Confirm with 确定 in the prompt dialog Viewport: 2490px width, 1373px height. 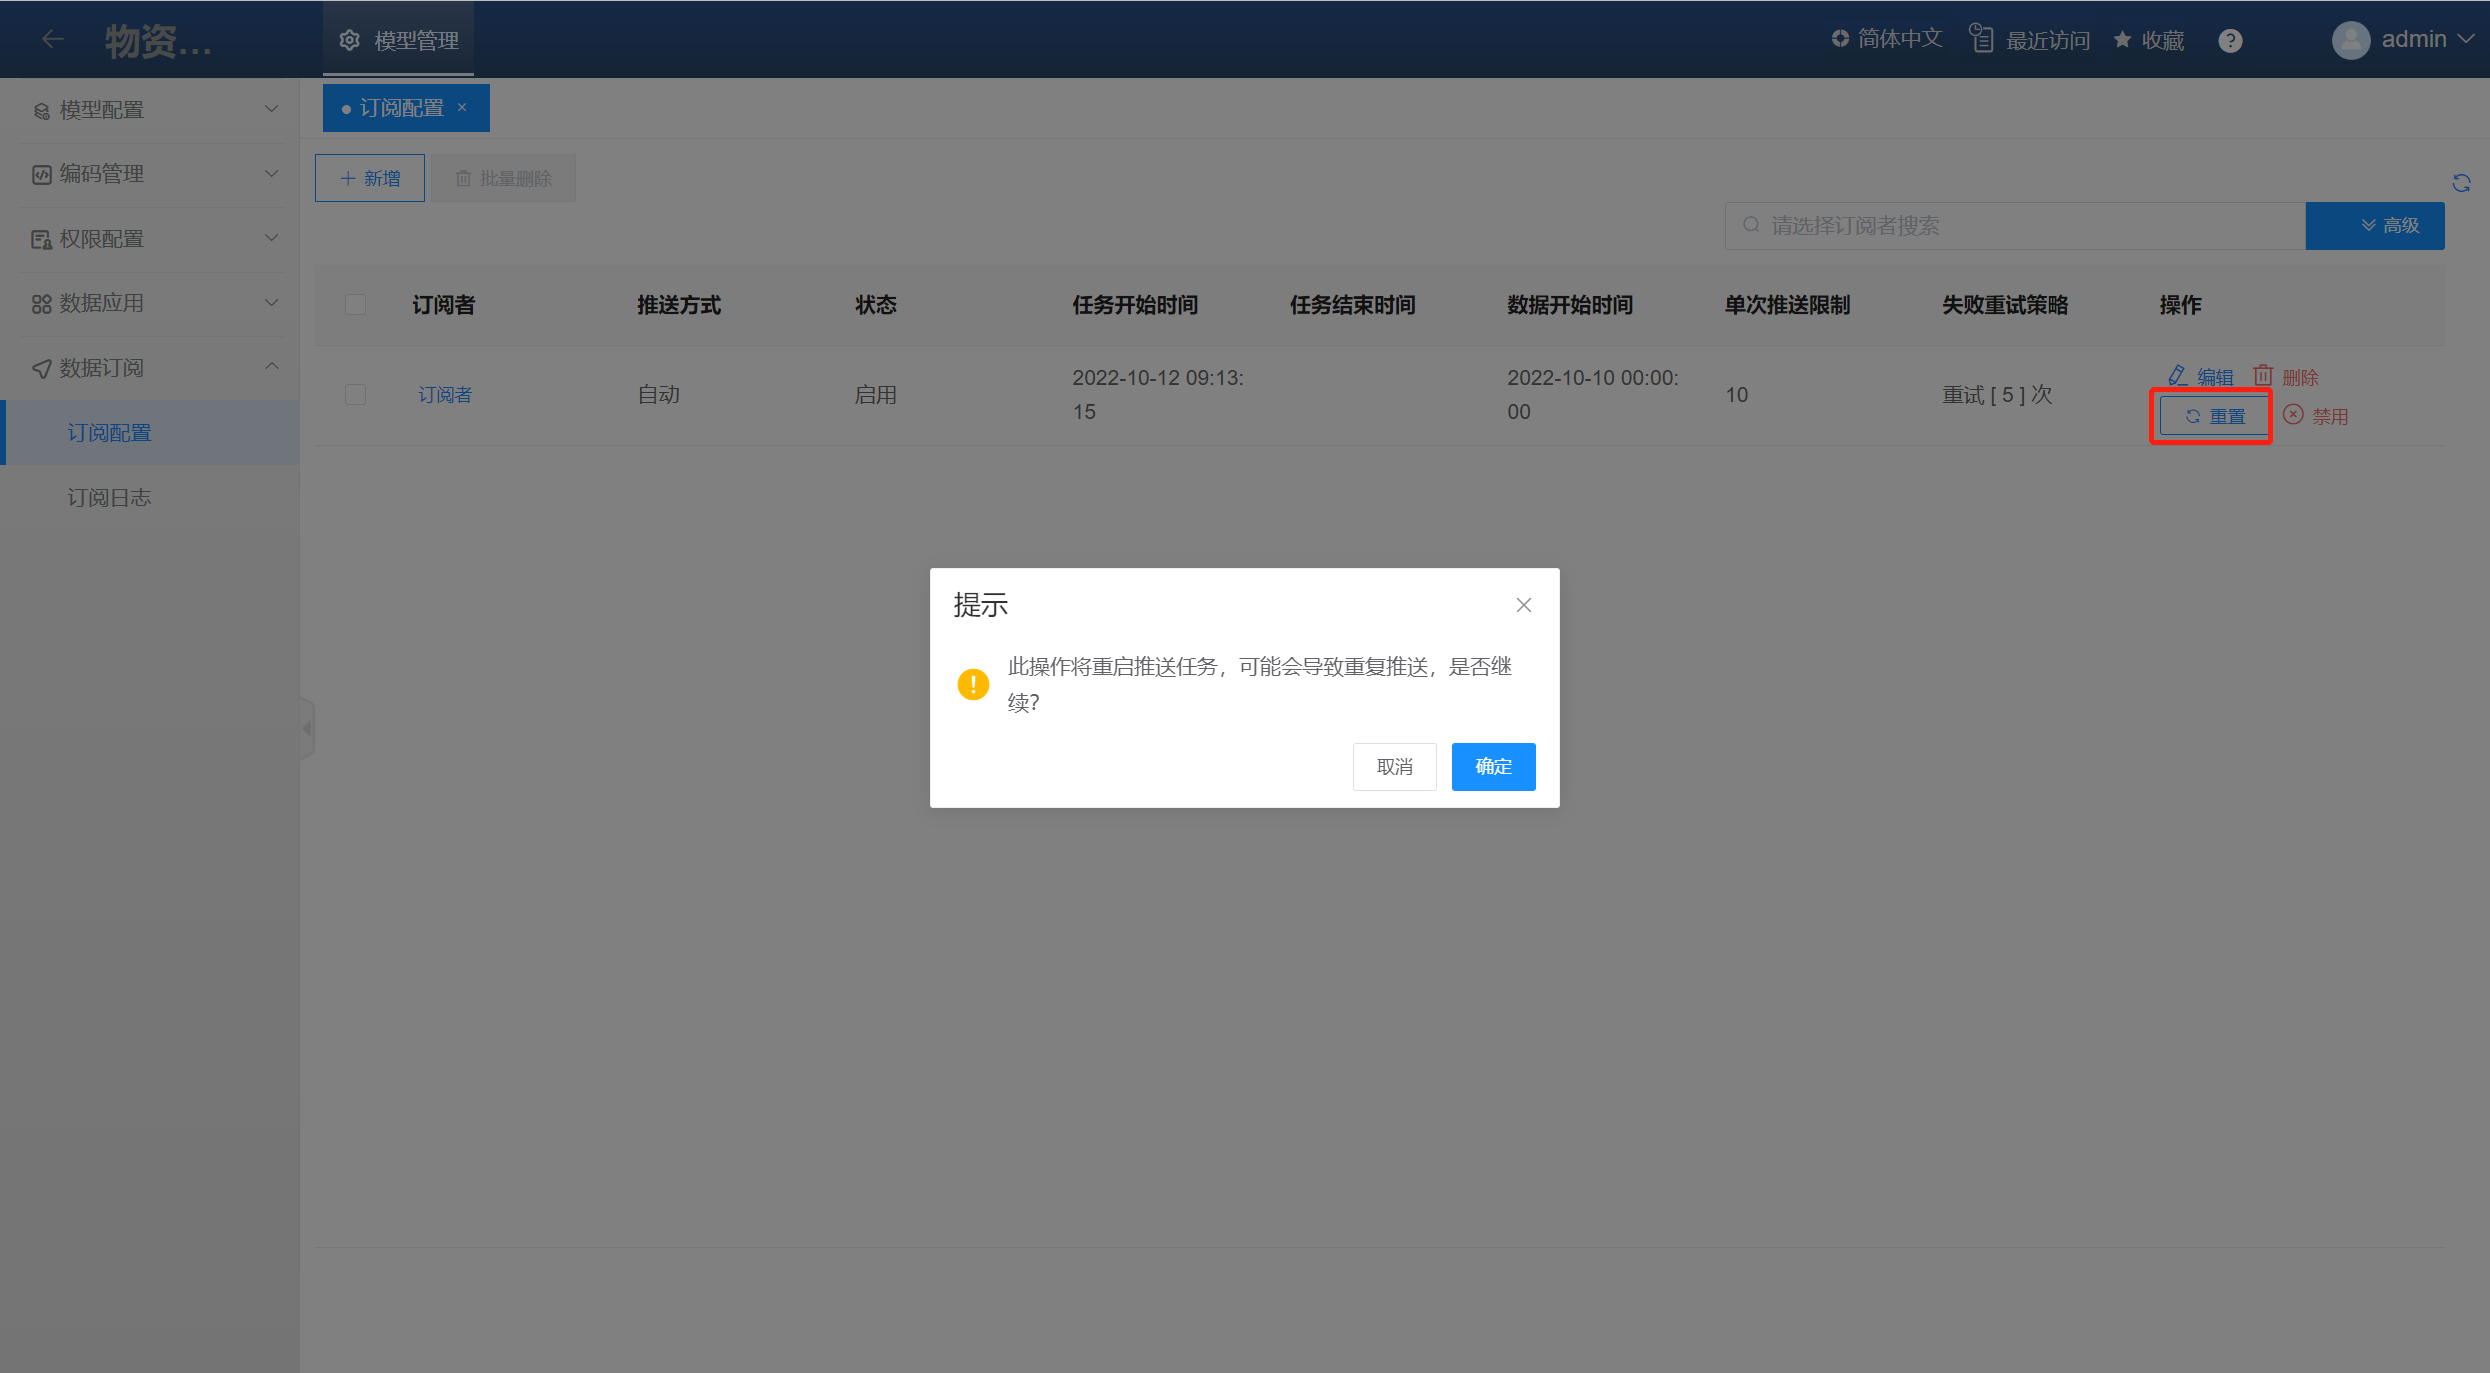[1493, 767]
